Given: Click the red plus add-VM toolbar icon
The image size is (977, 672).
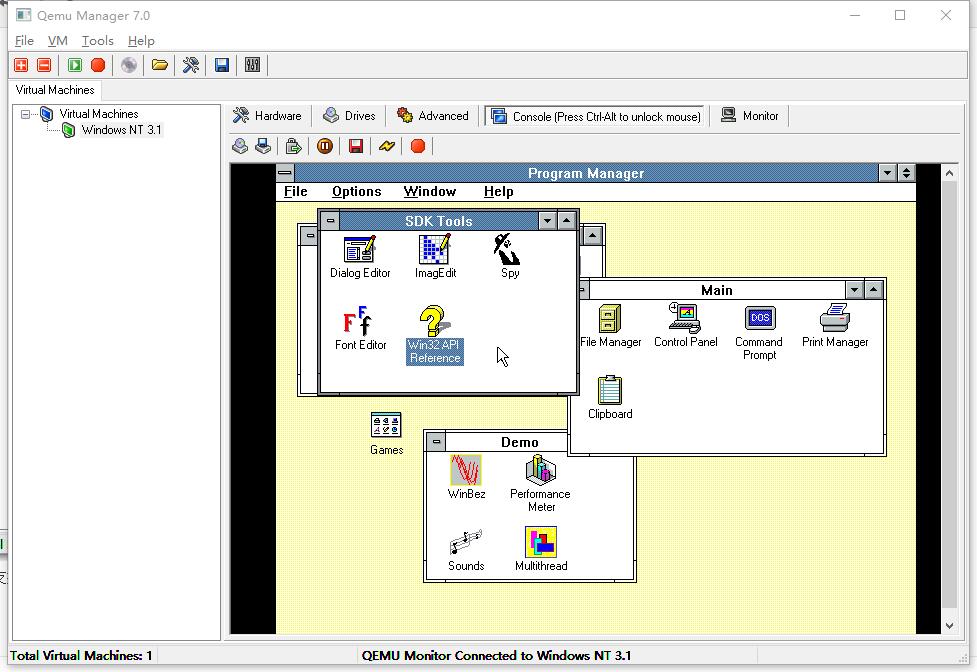Looking at the screenshot, I should (x=21, y=65).
